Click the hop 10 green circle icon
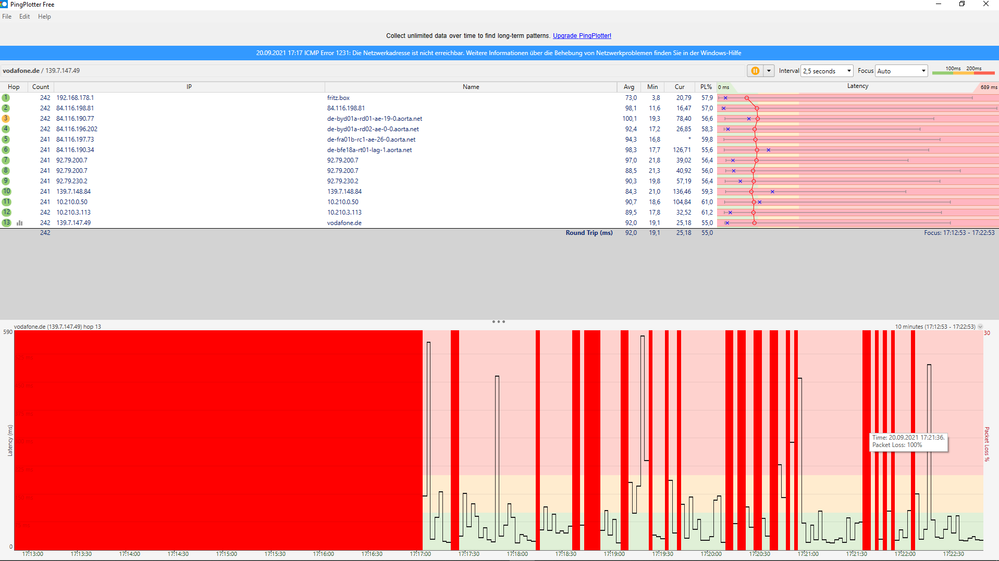This screenshot has height=561, width=999. [6, 191]
